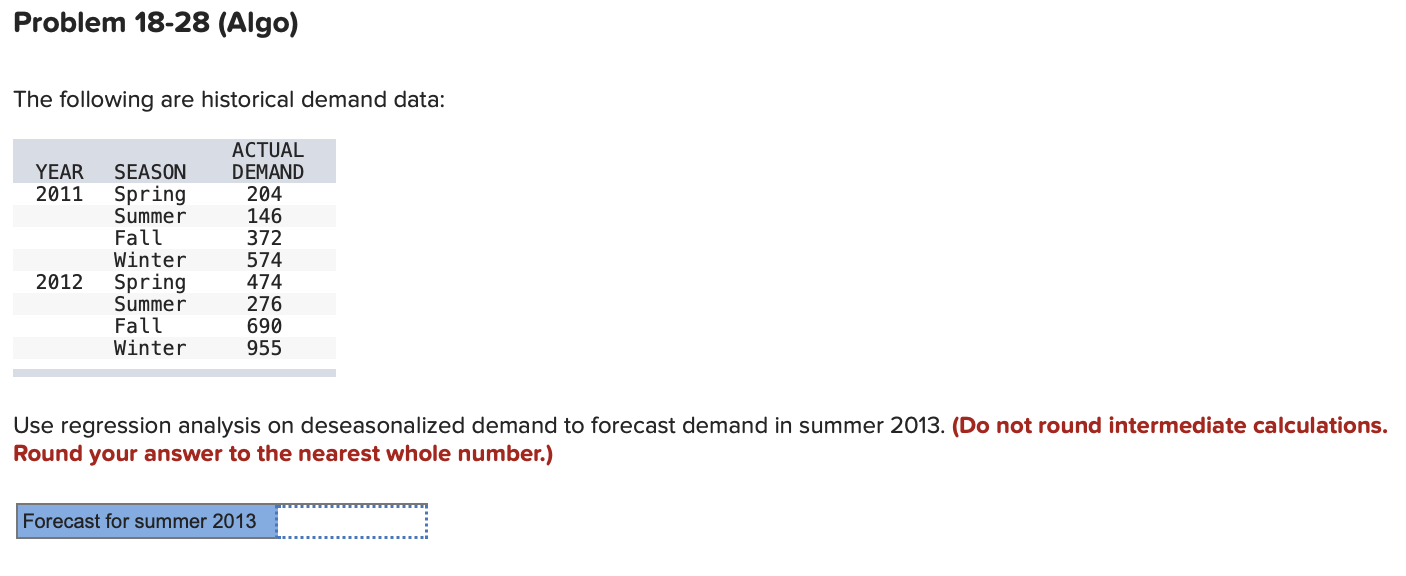Viewport: 1406px width, 576px height.
Task: Select the SEASON column header
Action: click(150, 172)
